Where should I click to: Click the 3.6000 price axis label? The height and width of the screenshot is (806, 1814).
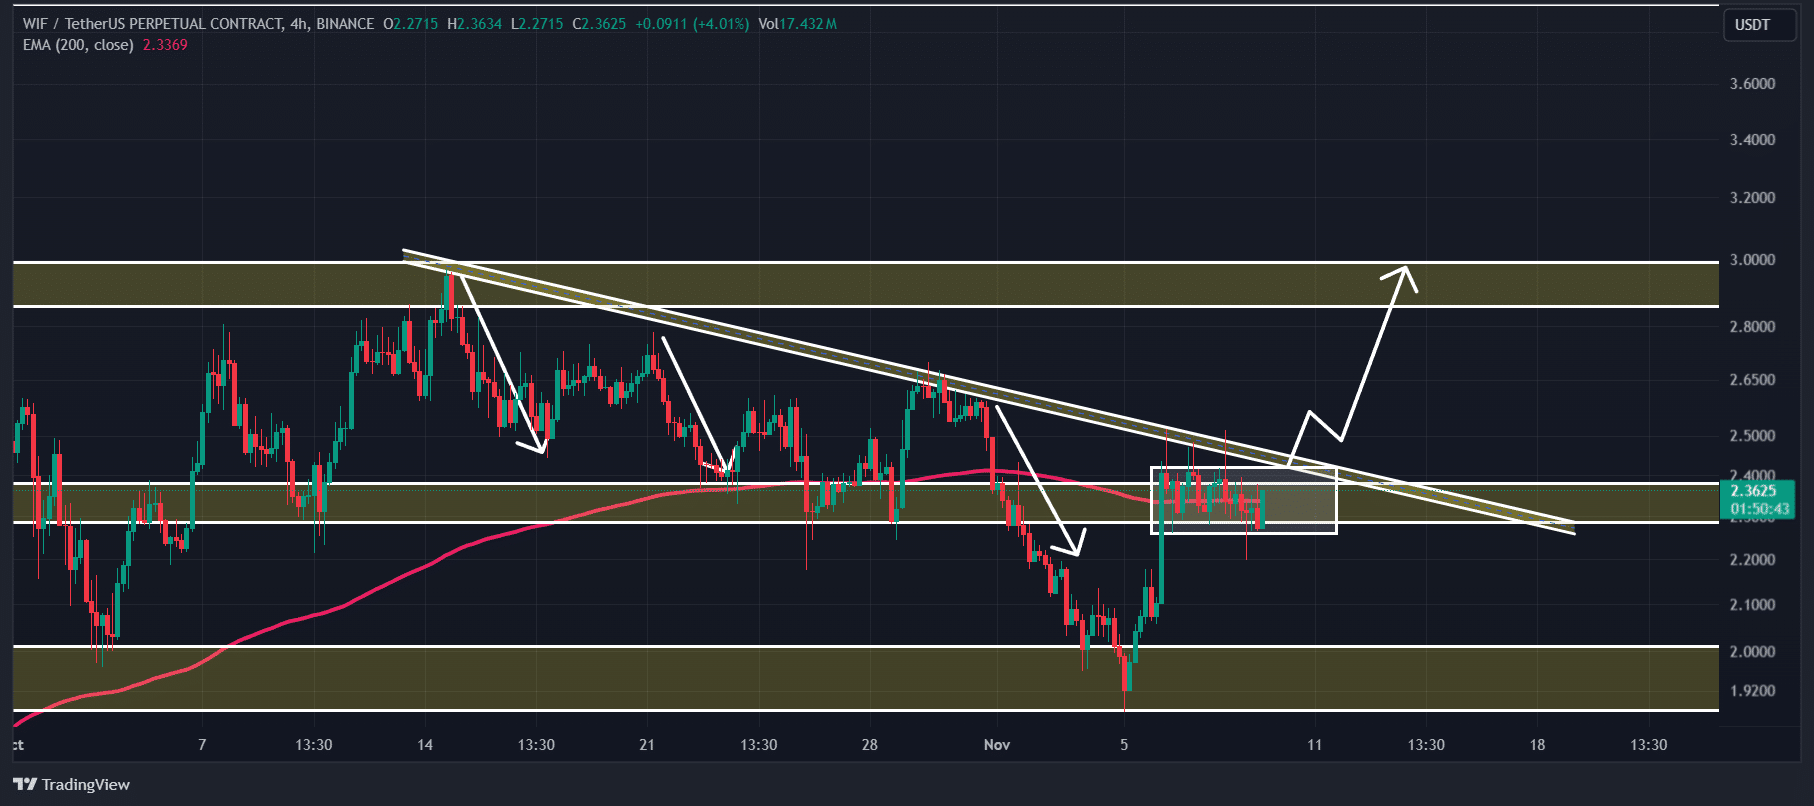(x=1752, y=84)
